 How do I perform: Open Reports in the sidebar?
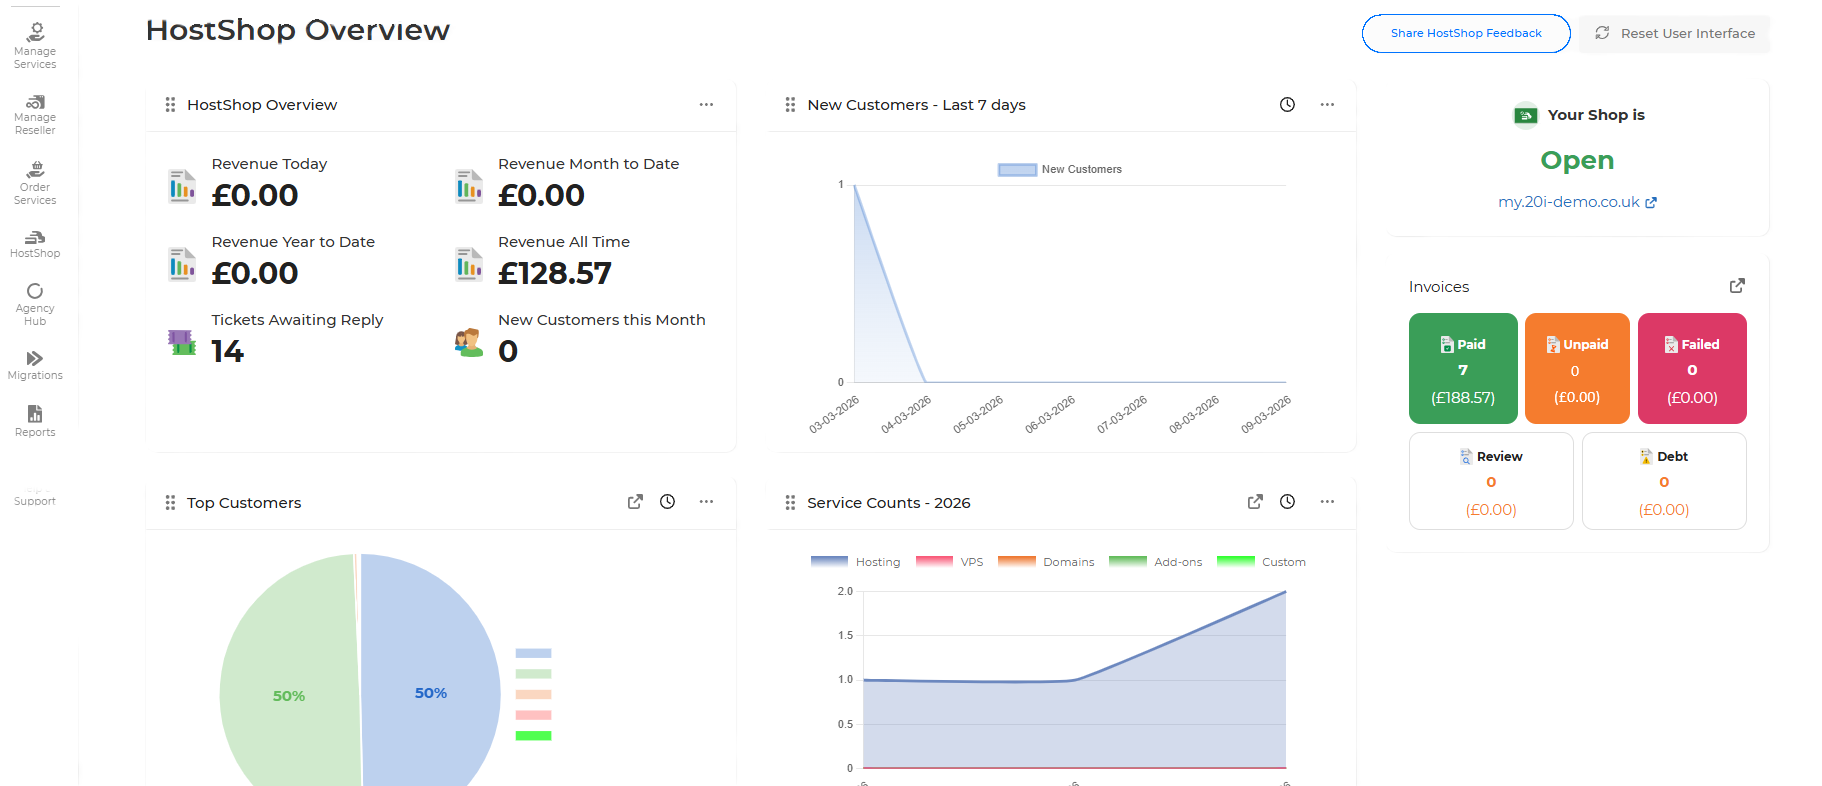pyautogui.click(x=35, y=421)
